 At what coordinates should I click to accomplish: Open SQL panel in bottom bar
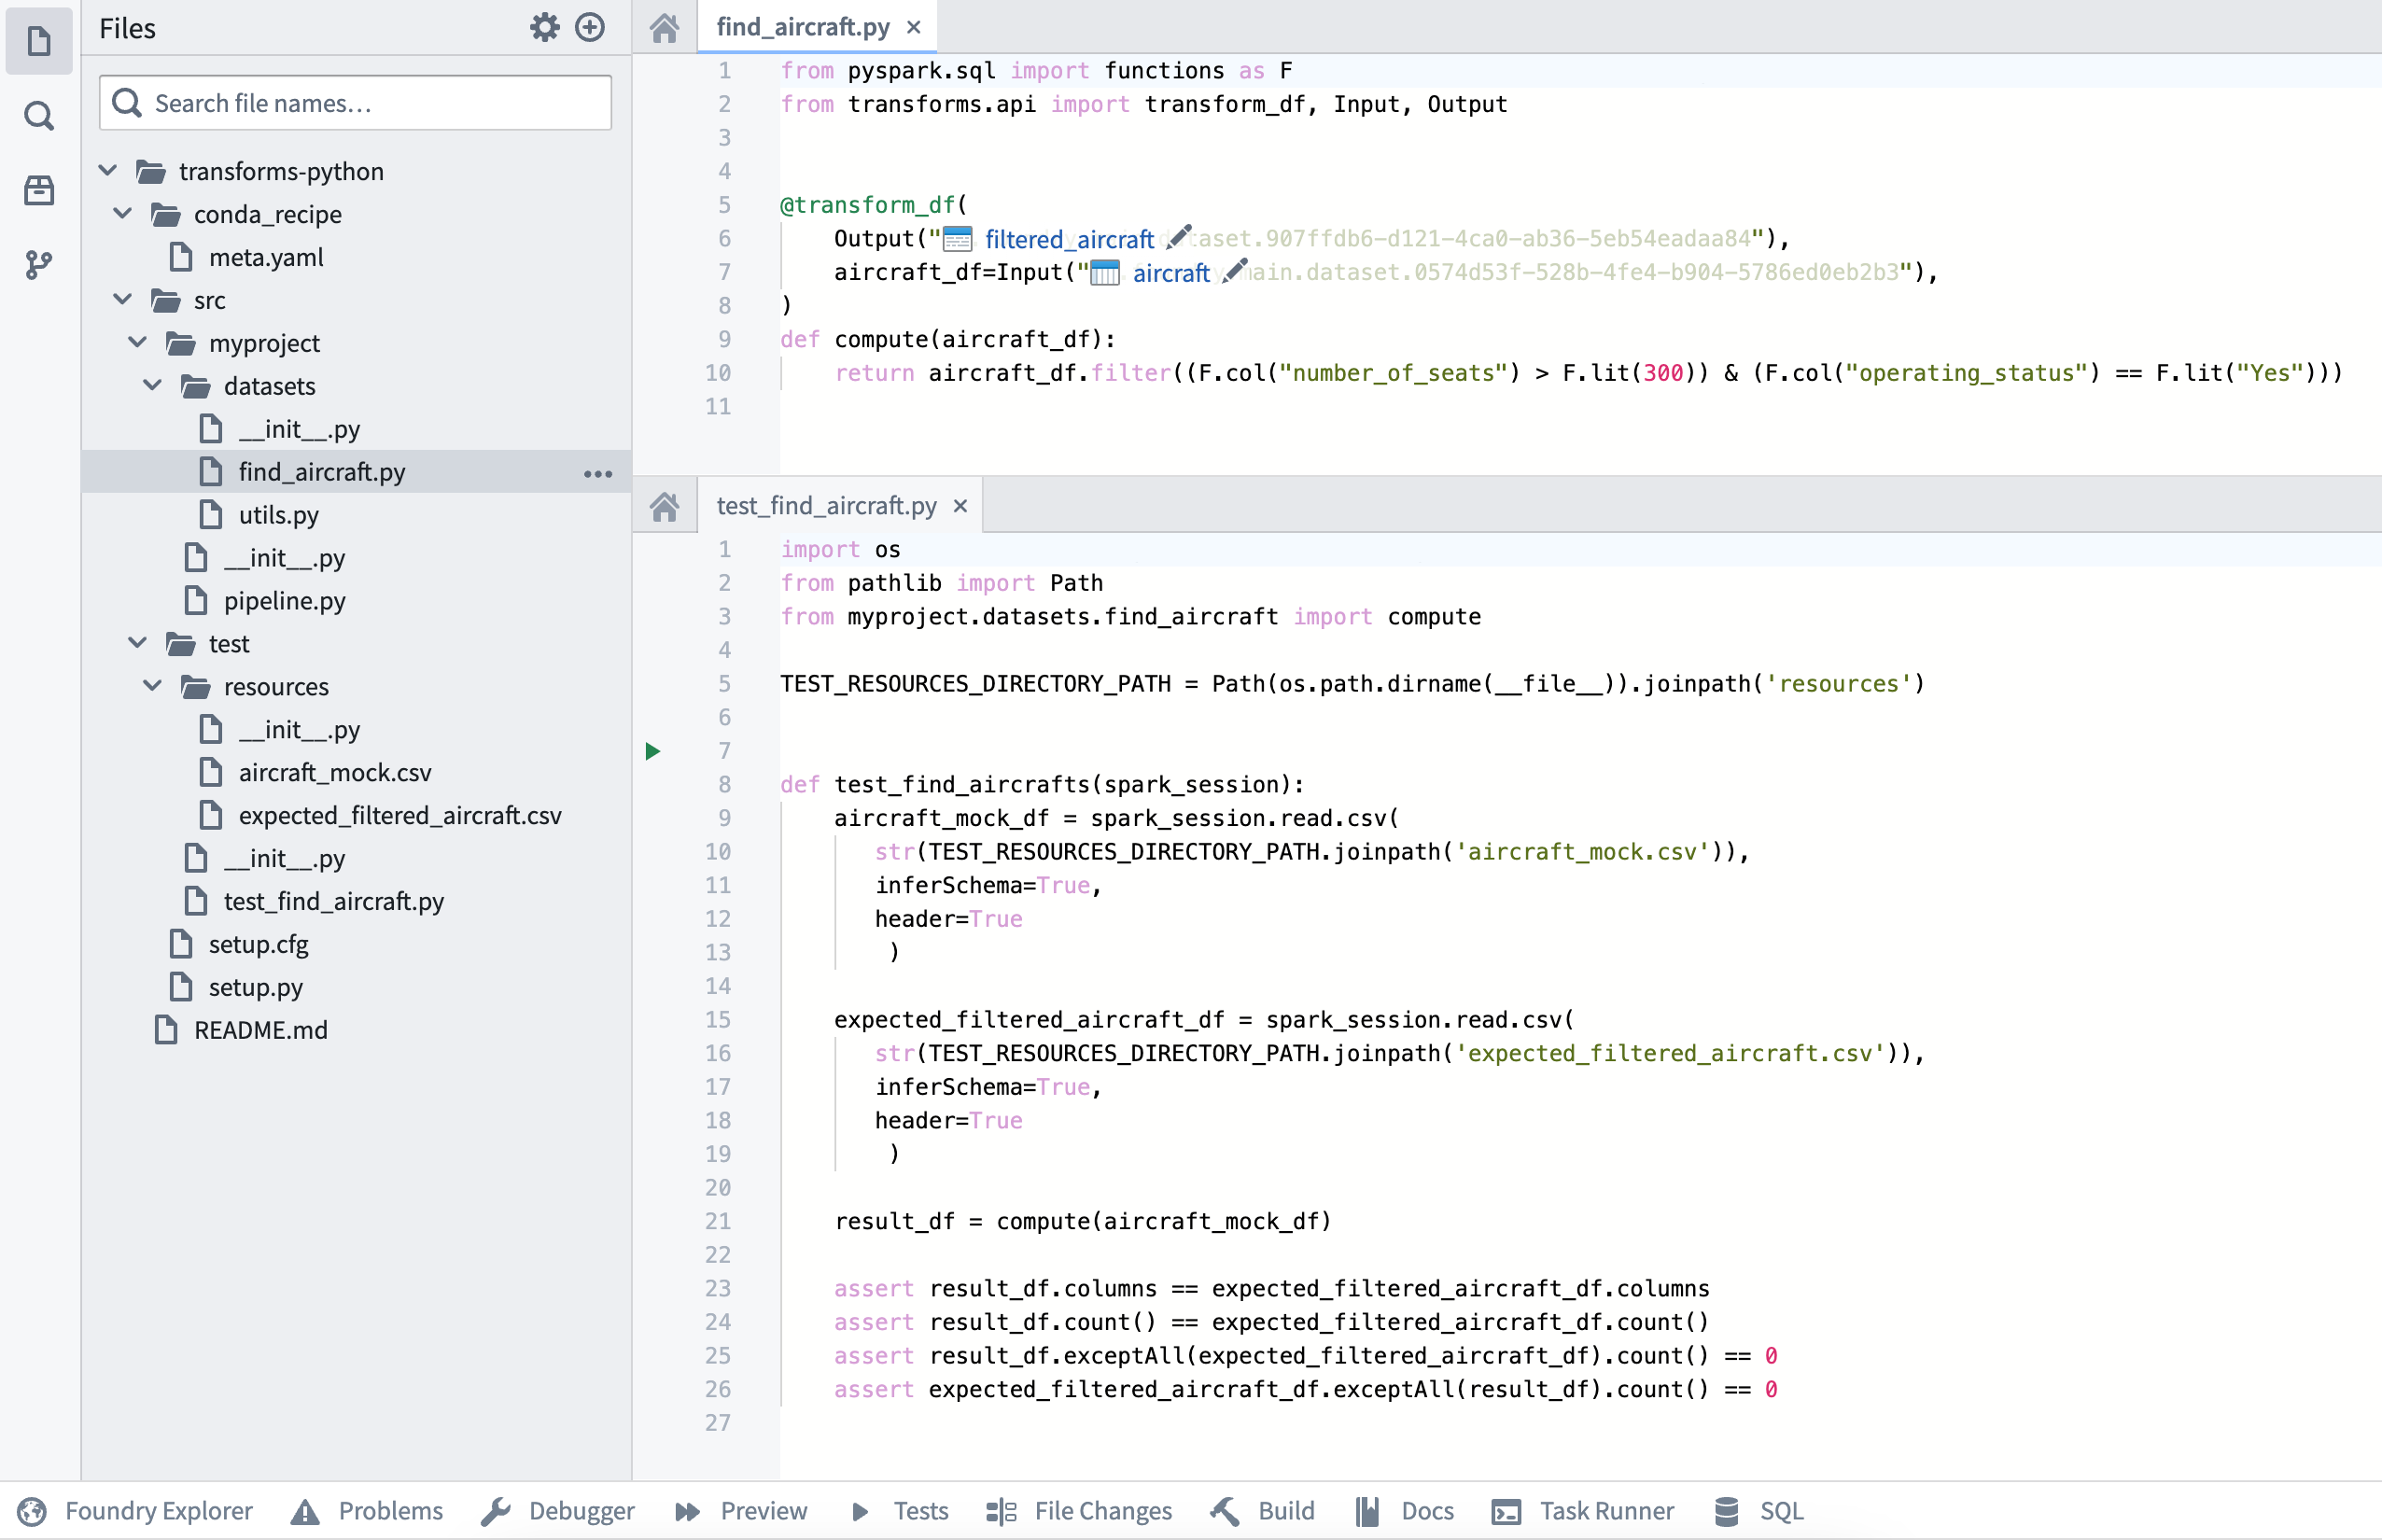[x=1759, y=1511]
